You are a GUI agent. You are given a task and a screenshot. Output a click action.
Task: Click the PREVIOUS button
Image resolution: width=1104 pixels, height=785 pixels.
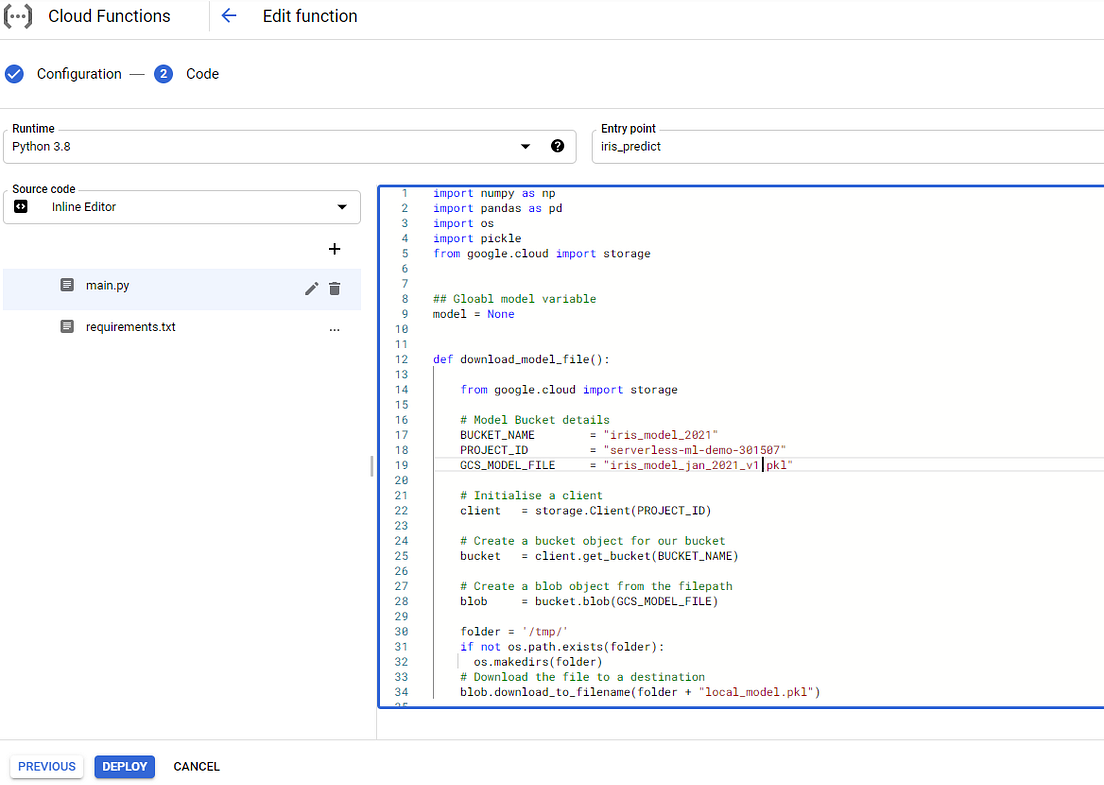(46, 766)
